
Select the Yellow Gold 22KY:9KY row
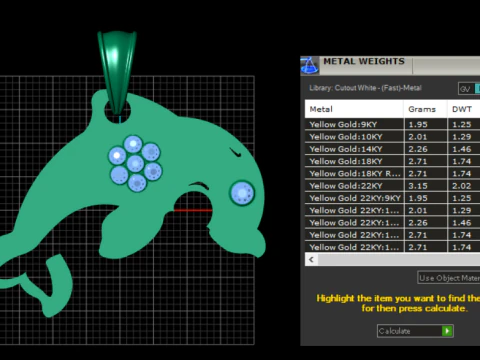[392, 198]
